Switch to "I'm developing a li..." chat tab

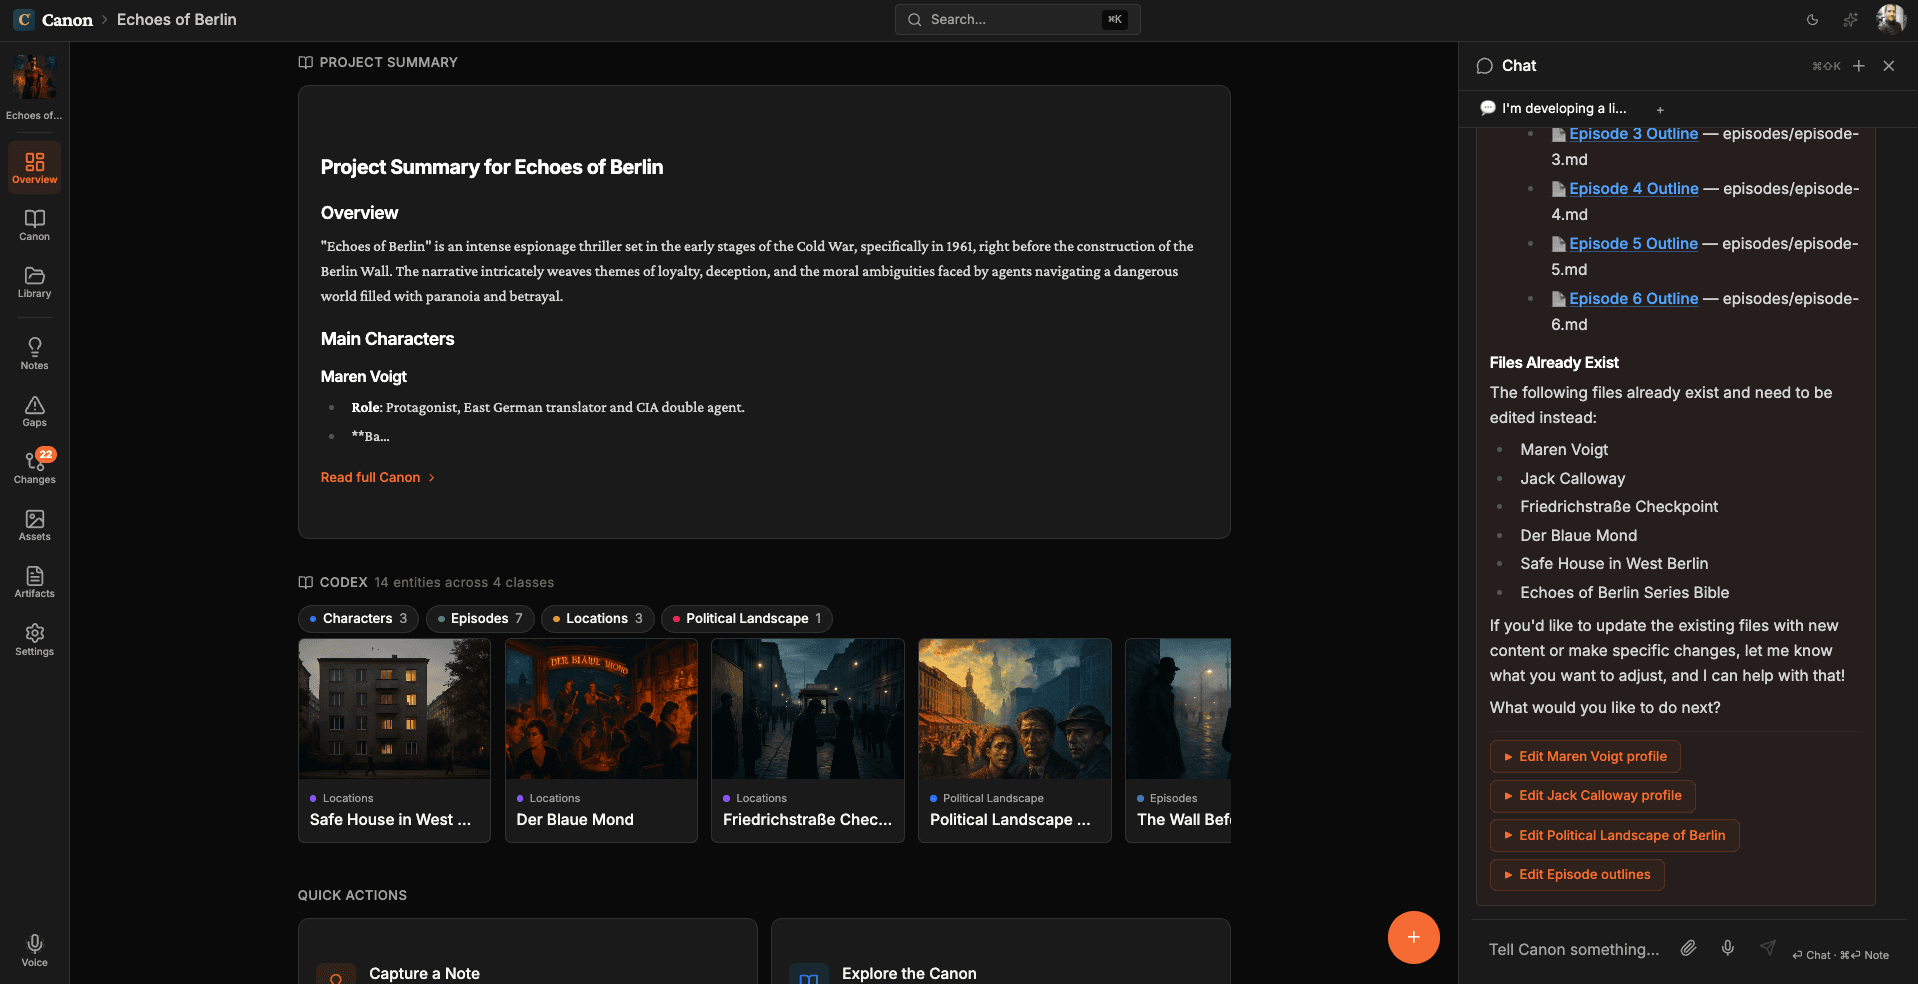point(1556,109)
